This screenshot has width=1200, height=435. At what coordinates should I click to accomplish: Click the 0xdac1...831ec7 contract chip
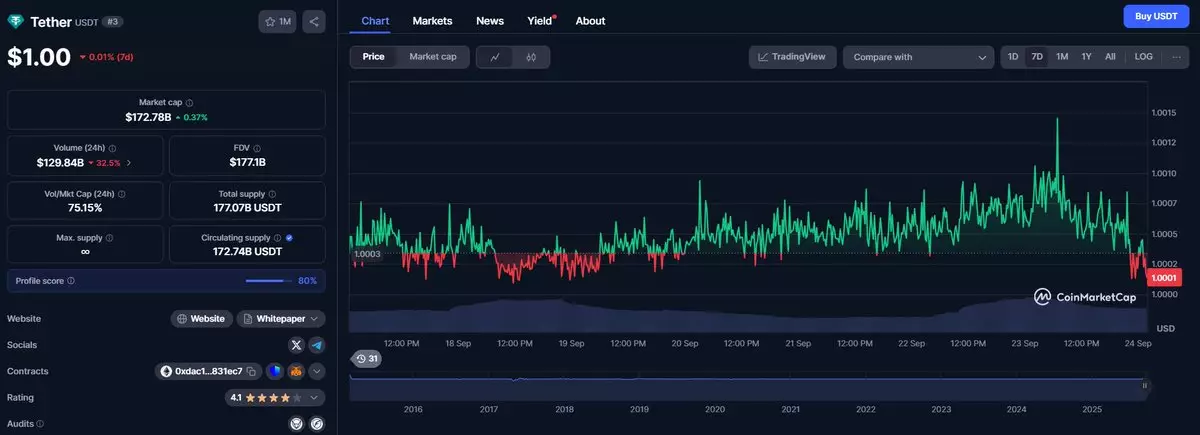209,371
